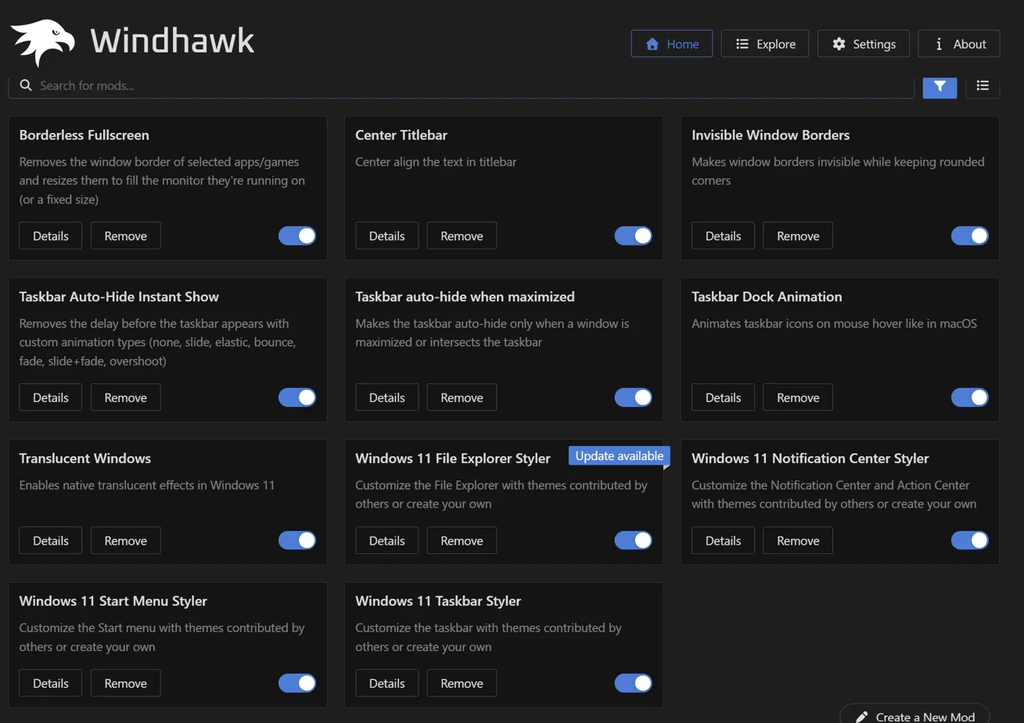Switch to list view layout icon
The image size is (1024, 723).
coord(982,86)
